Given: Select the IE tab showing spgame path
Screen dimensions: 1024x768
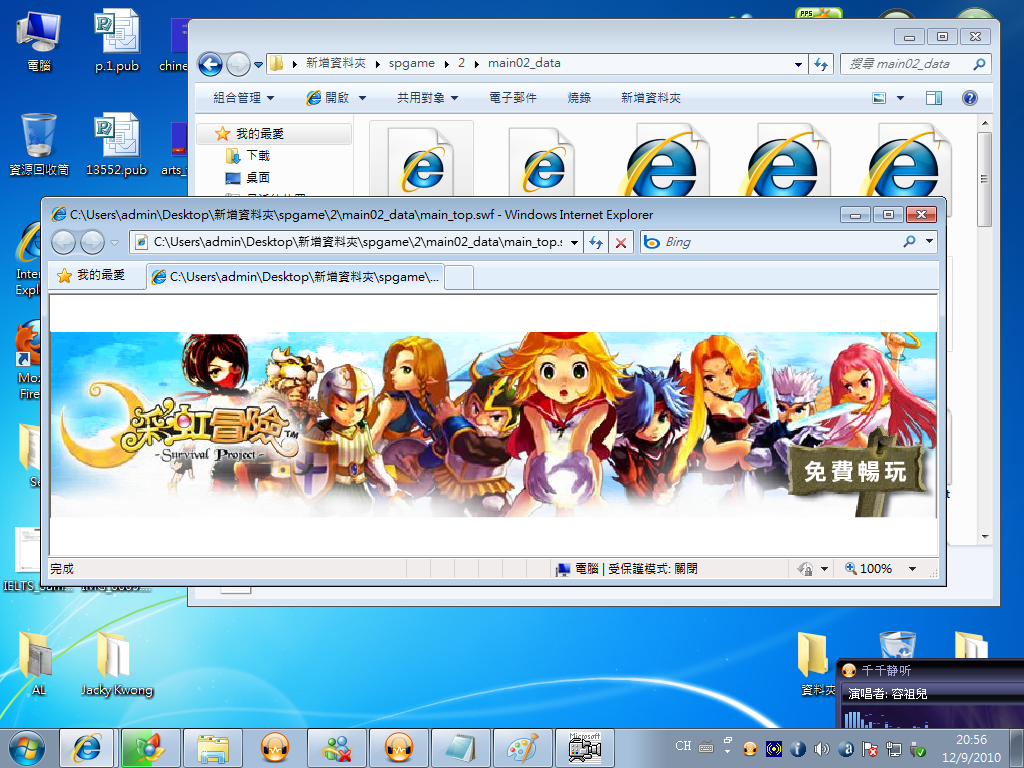Looking at the screenshot, I should click(296, 277).
